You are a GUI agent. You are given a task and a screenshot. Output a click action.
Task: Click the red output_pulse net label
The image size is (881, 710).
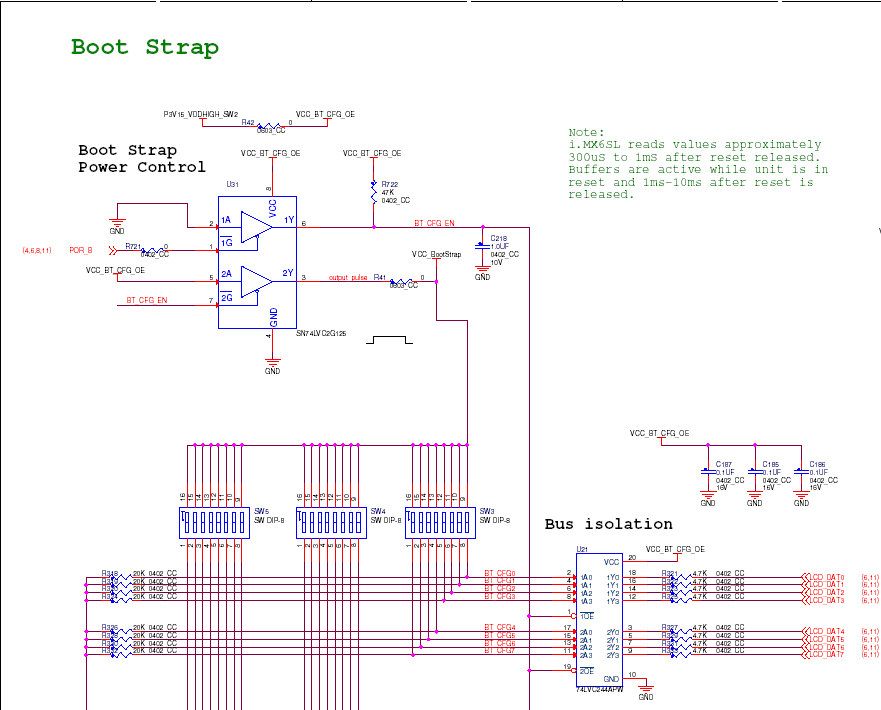348,277
